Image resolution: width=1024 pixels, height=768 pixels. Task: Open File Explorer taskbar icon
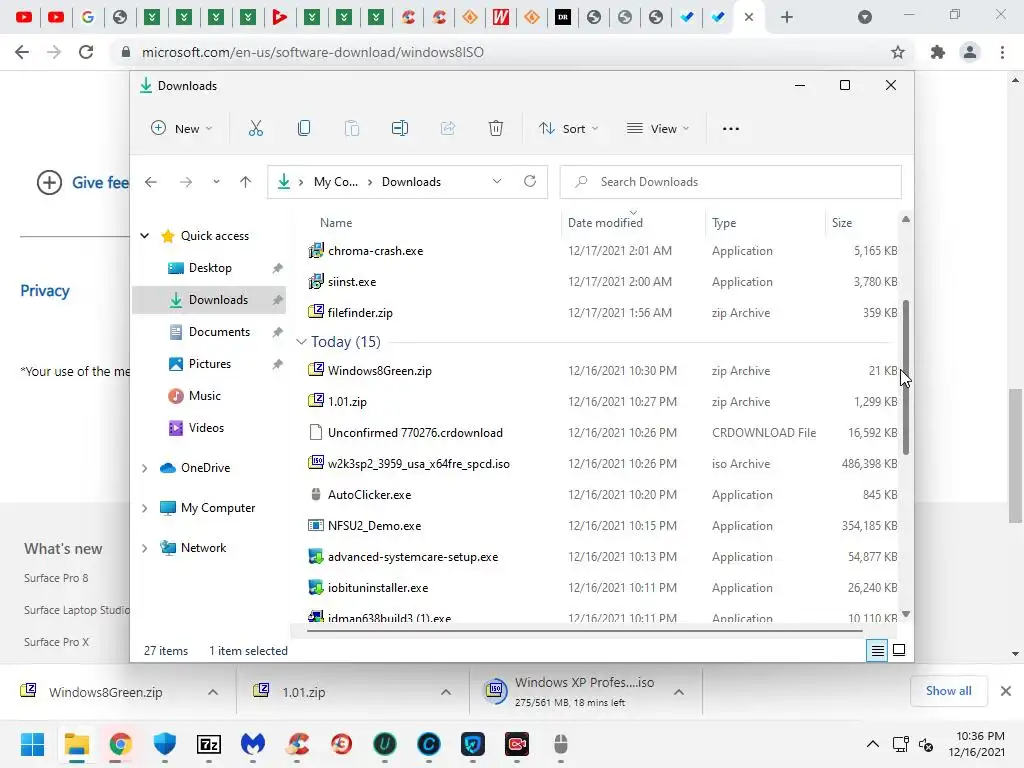(x=76, y=744)
